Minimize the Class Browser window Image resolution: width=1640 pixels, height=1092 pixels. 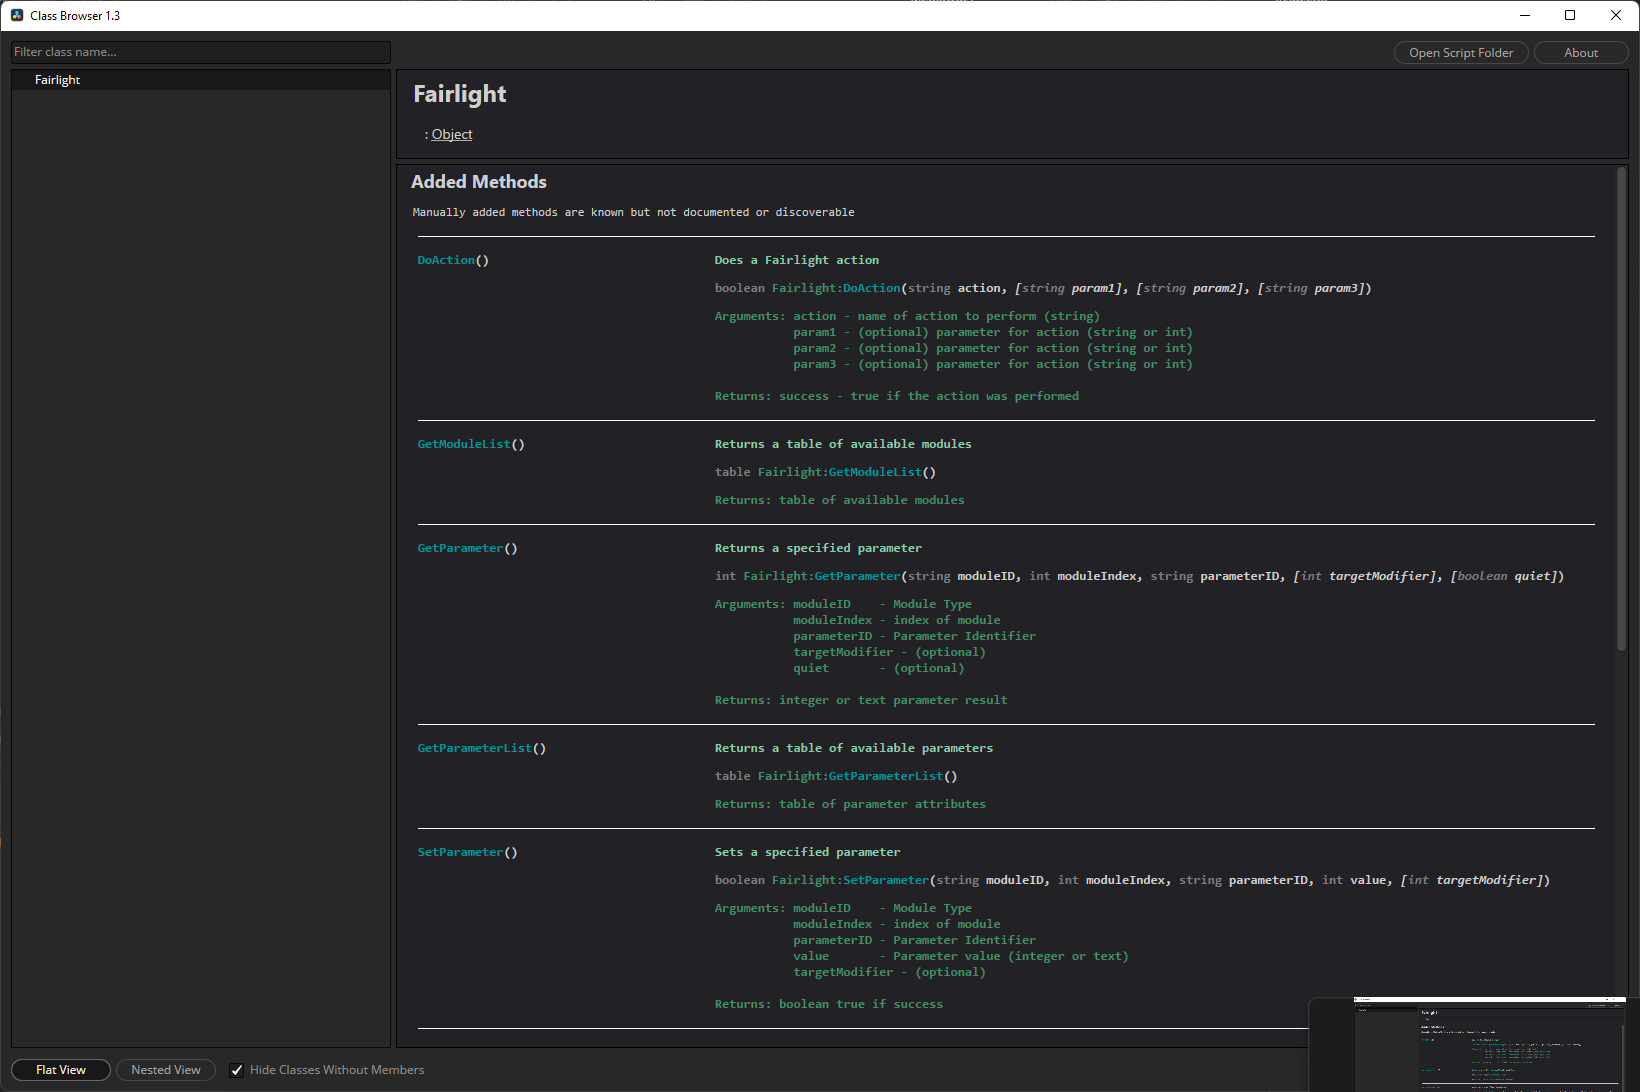[x=1525, y=15]
